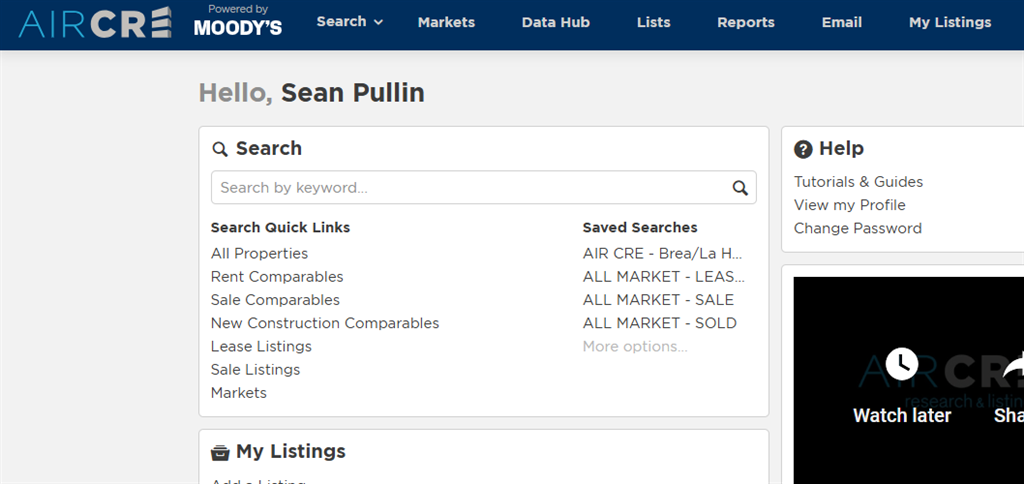The width and height of the screenshot is (1024, 484).
Task: Open the All Properties quick link
Action: point(259,254)
